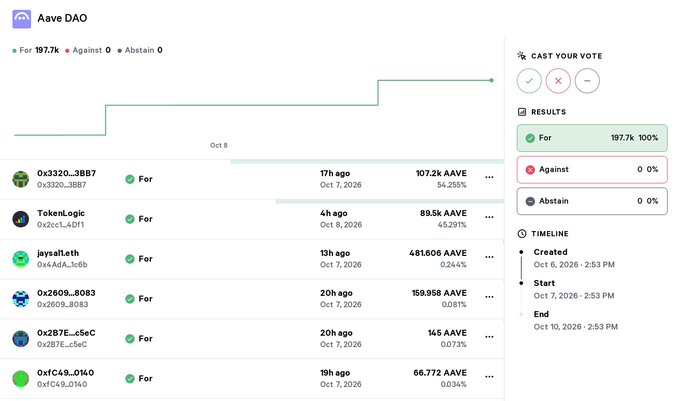Select the Abstain result bar

click(592, 201)
